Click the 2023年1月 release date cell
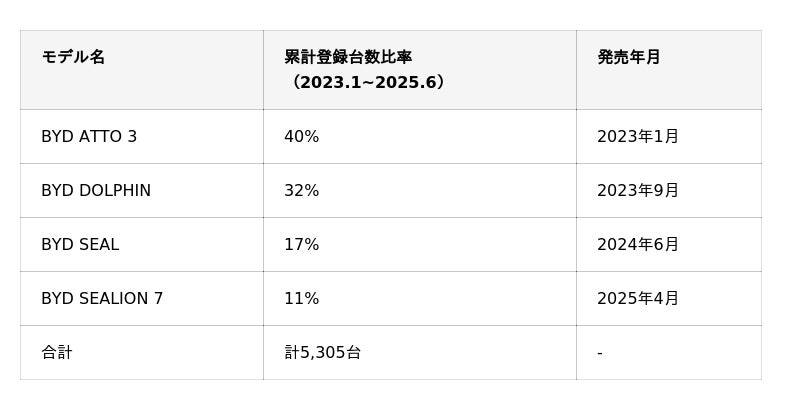Screen dimensions: 800x410 [x=637, y=137]
